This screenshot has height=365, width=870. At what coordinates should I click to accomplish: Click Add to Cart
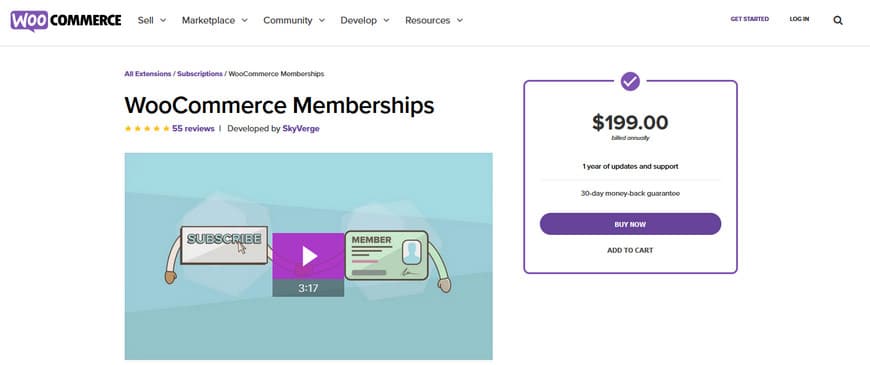pos(630,250)
